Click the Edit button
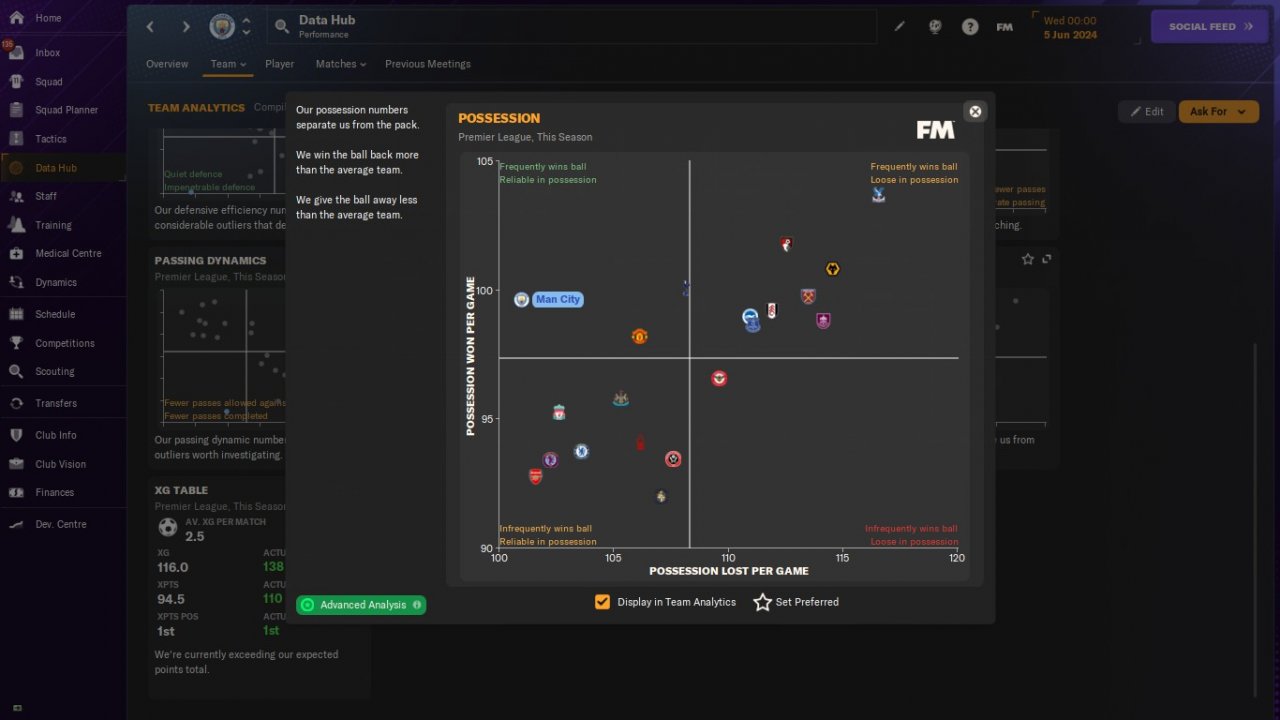Screen dimensions: 1280x720 click(x=1147, y=112)
